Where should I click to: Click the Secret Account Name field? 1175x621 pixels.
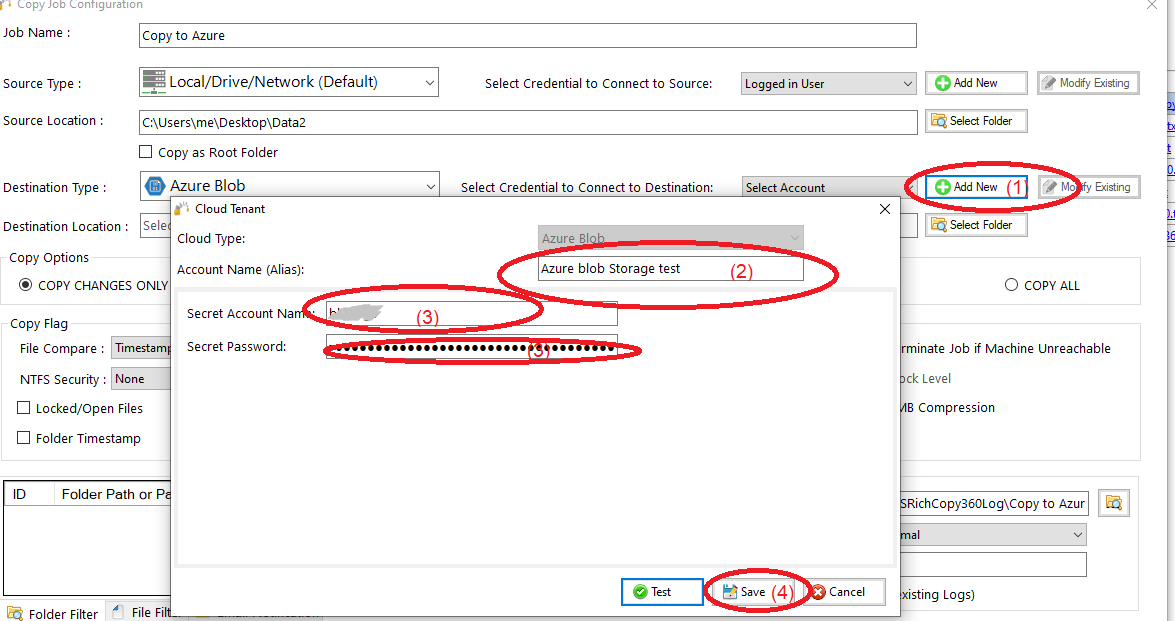tap(471, 313)
